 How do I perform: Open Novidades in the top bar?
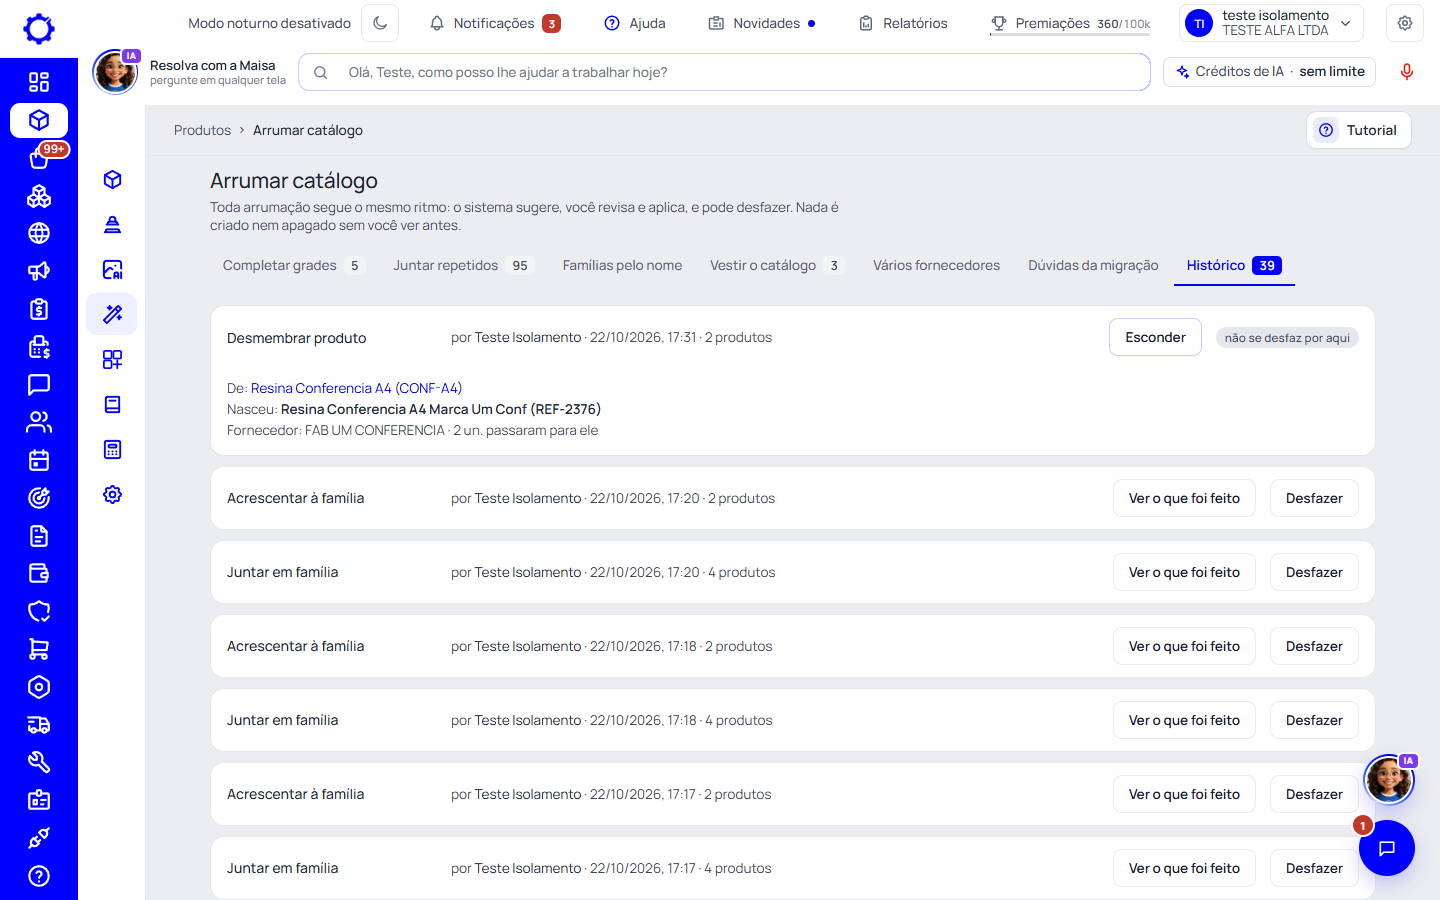click(762, 23)
